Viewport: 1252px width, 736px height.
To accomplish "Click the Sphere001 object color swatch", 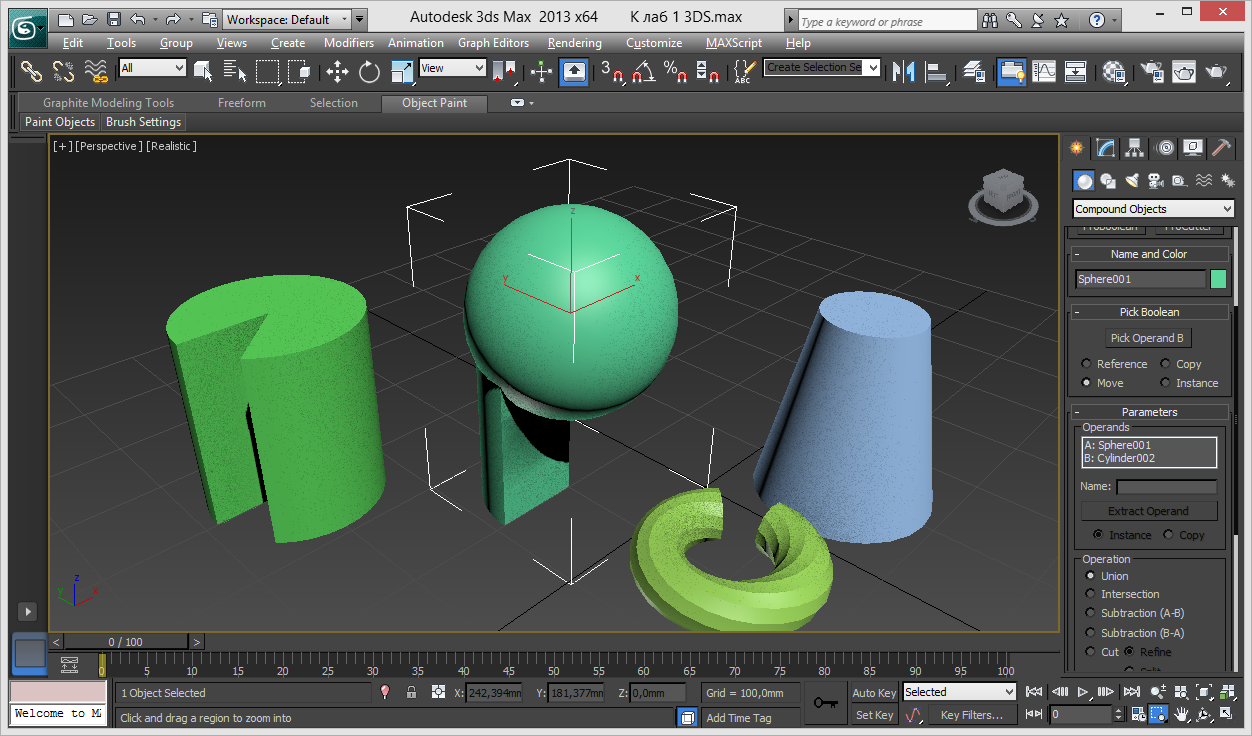I will tap(1219, 279).
